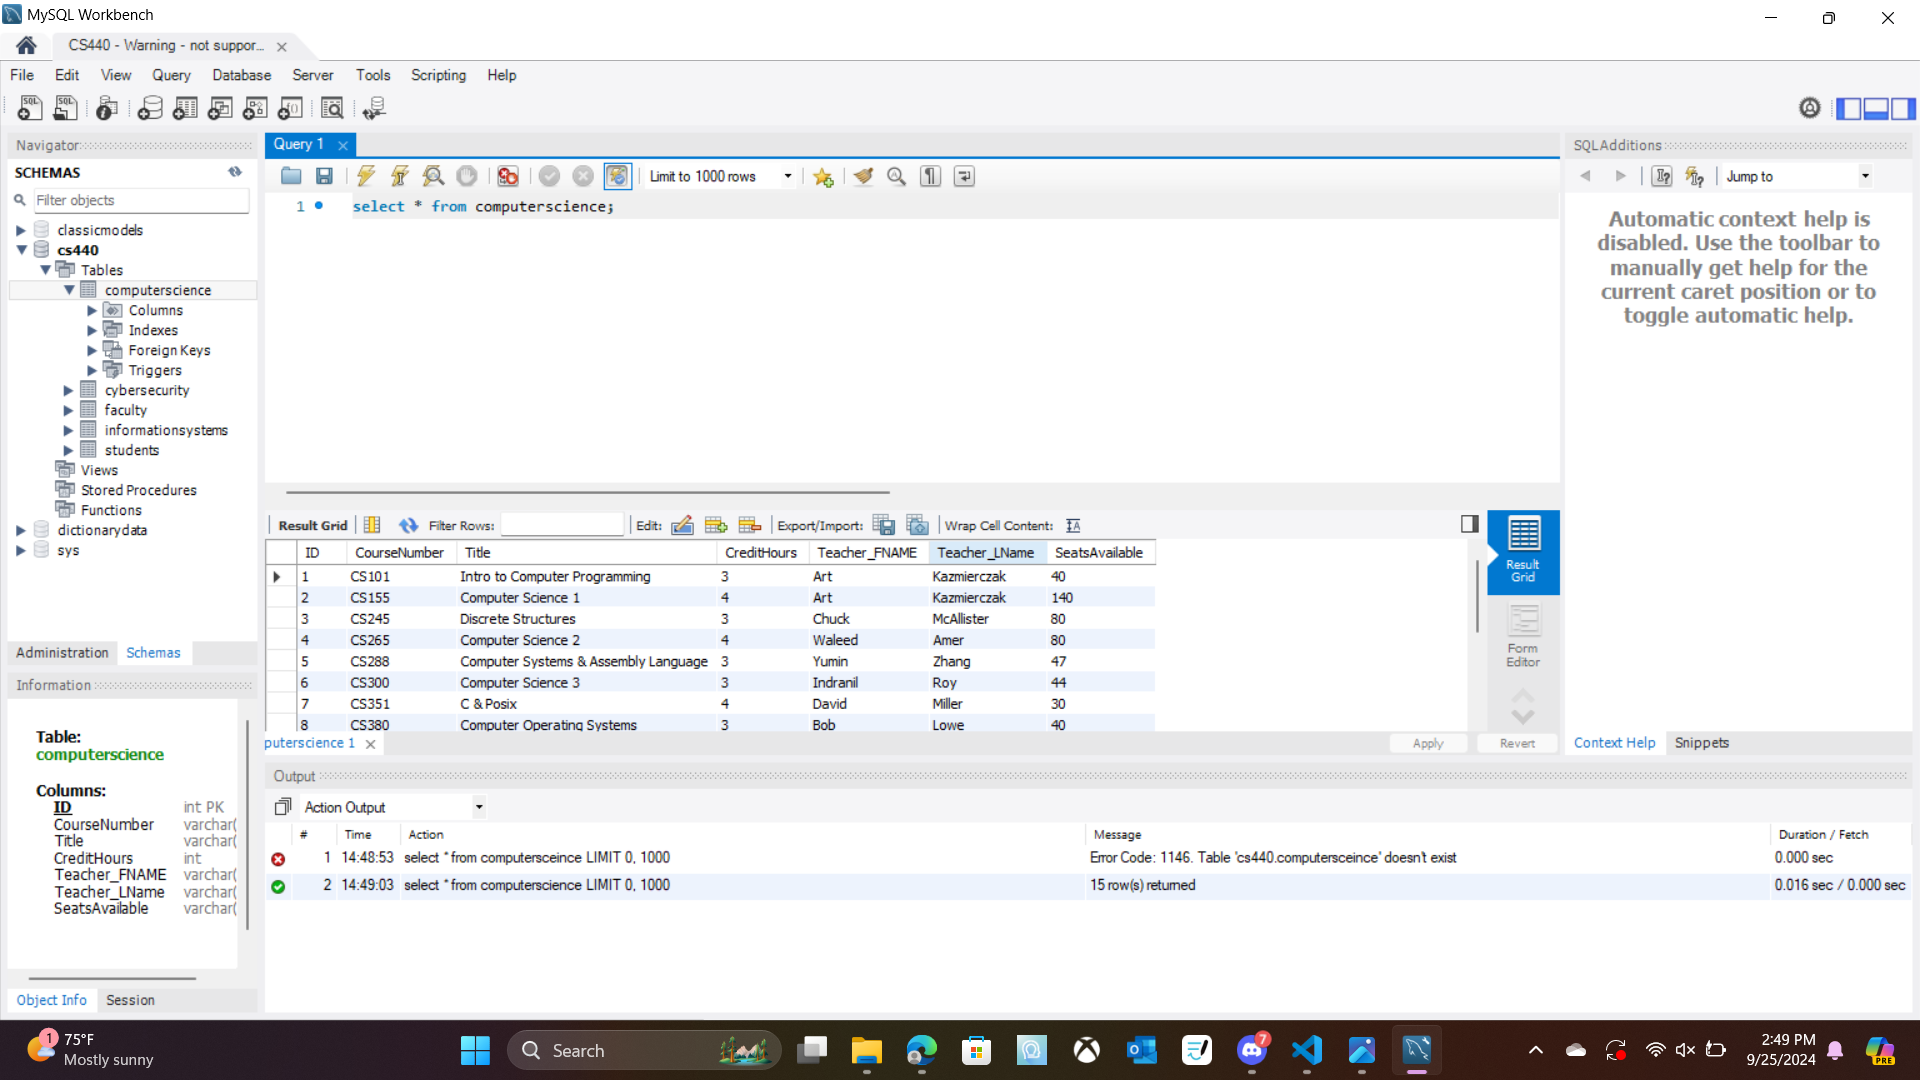Screen dimensions: 1920x1080
Task: Toggle the result panel visibility square
Action: 1469,523
